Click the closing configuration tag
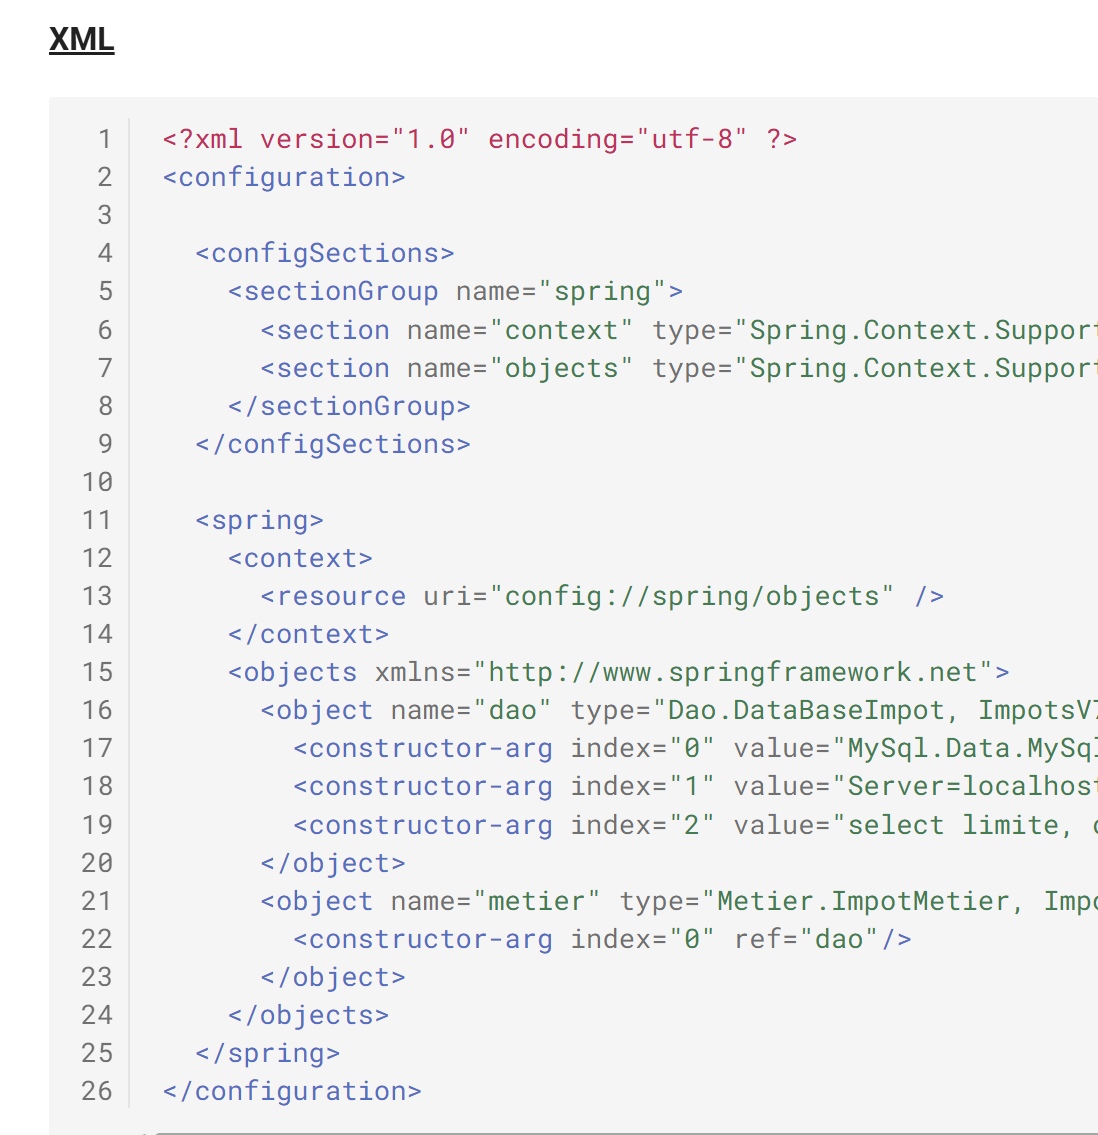1098x1135 pixels. (x=292, y=1091)
